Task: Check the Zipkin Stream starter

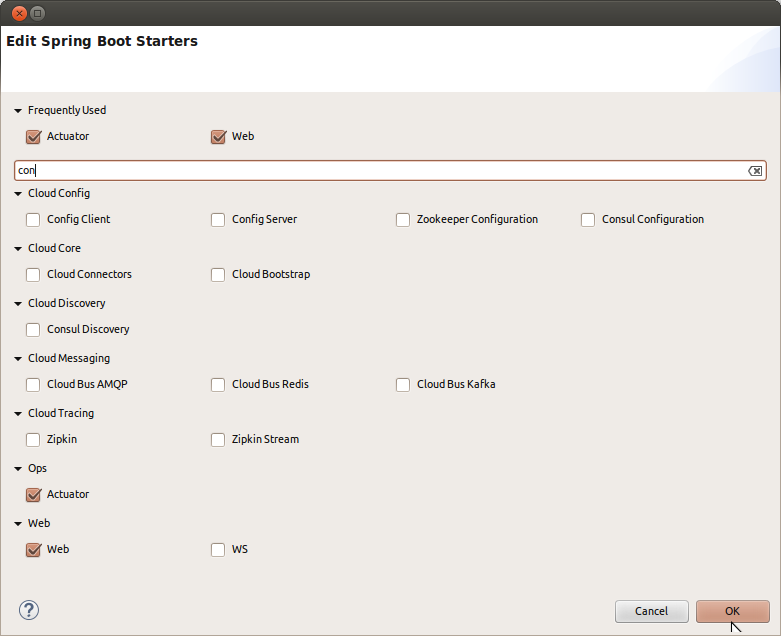Action: pos(218,440)
